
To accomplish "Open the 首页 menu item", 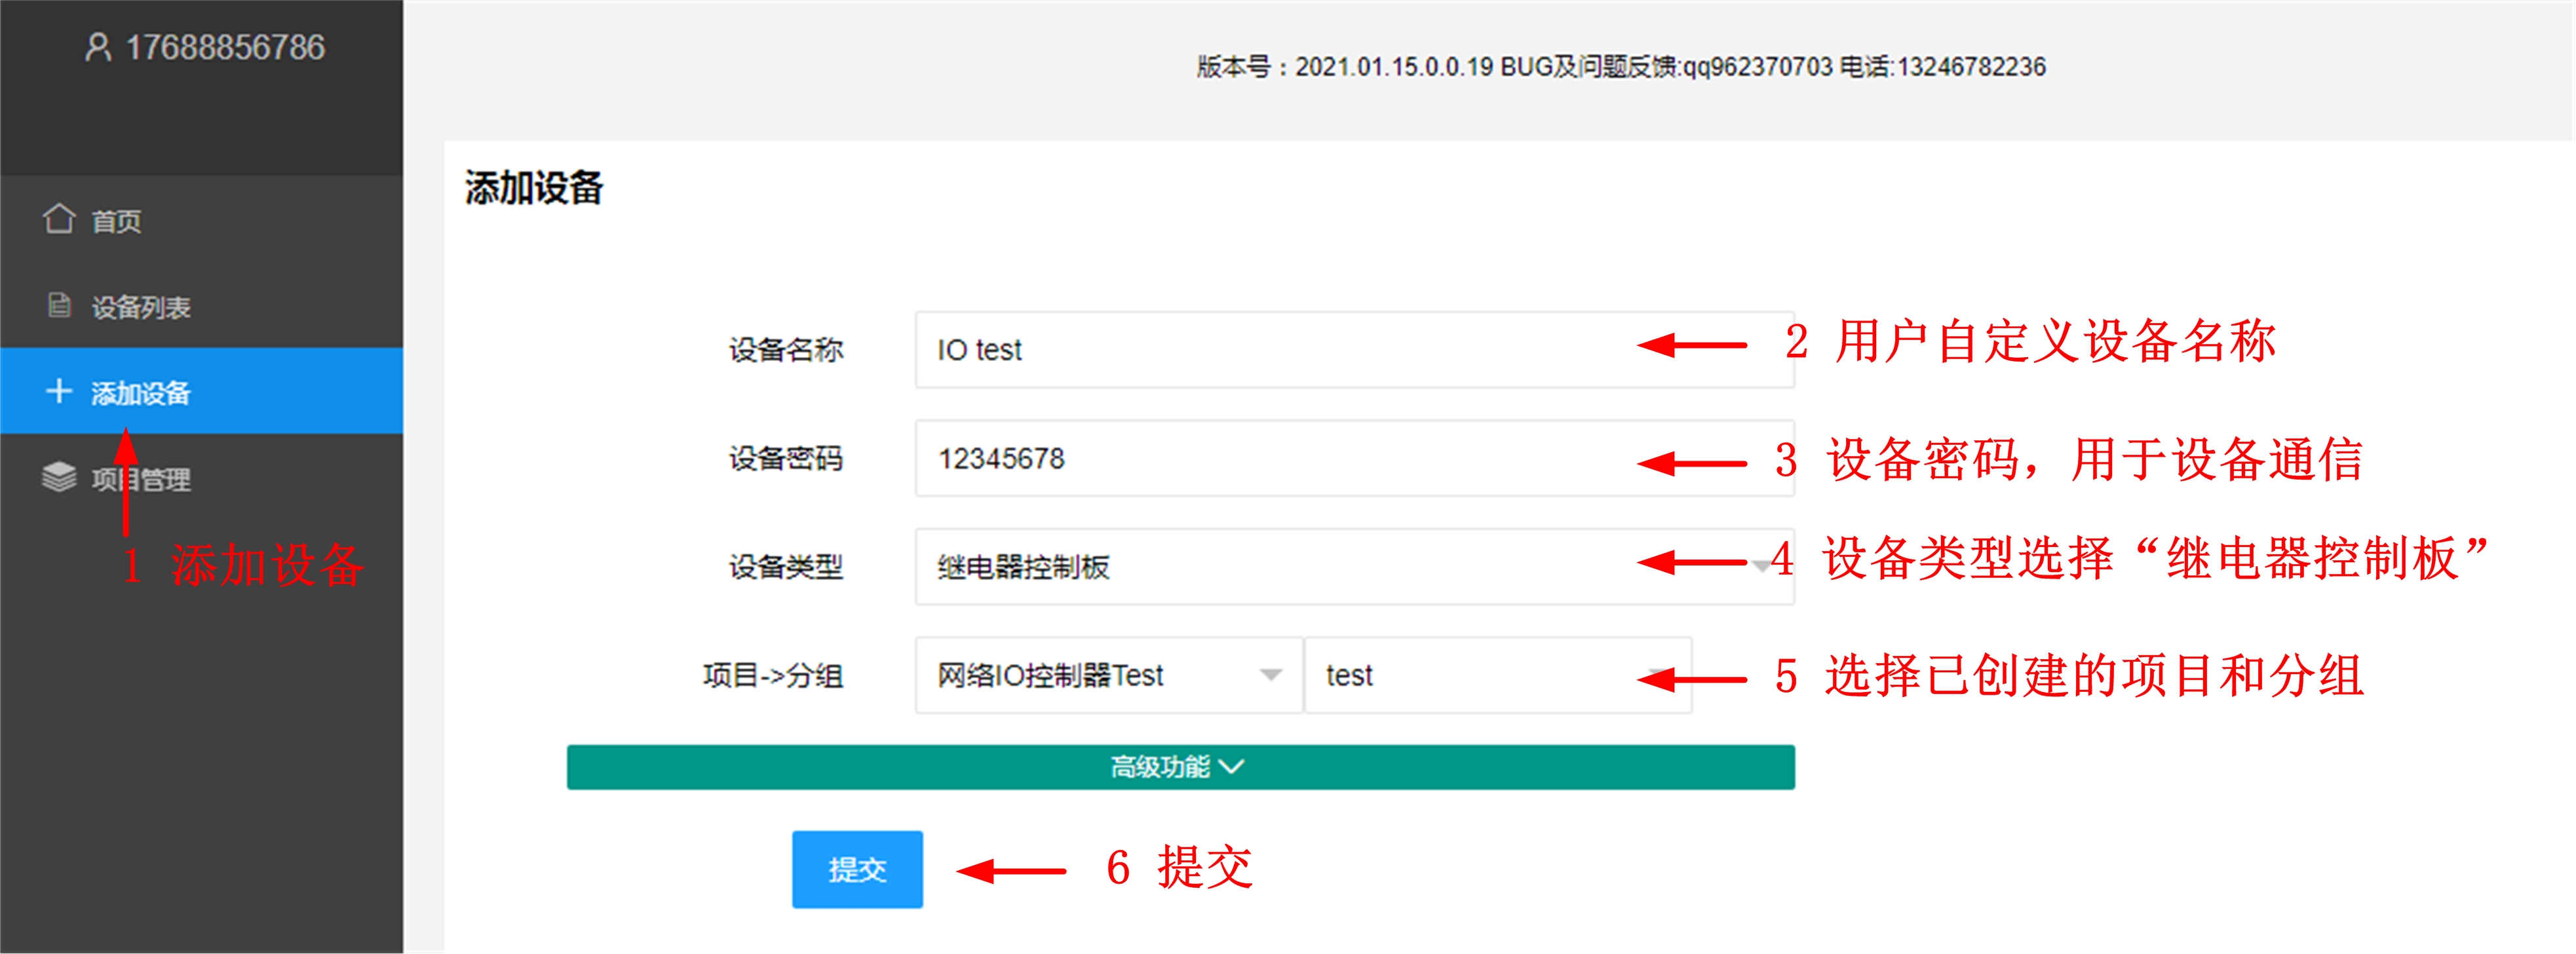I will coord(117,221).
